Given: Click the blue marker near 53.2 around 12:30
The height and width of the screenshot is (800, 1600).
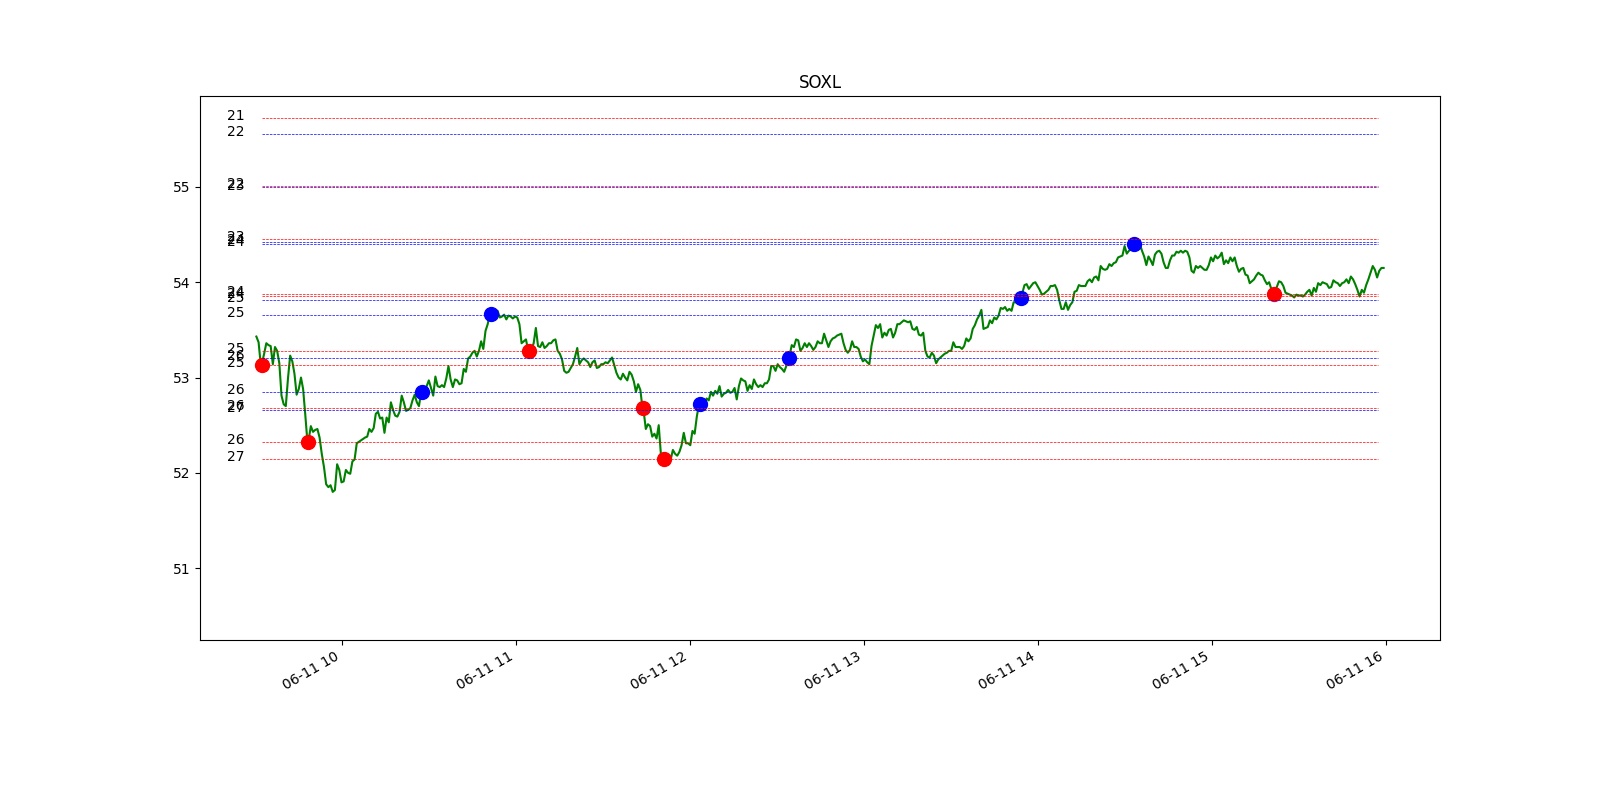Looking at the screenshot, I should [x=789, y=358].
